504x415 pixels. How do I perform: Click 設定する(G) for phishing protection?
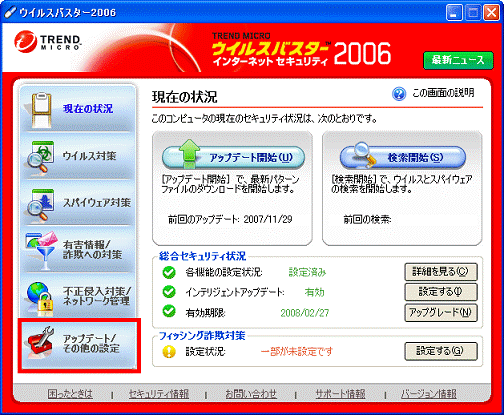click(441, 351)
